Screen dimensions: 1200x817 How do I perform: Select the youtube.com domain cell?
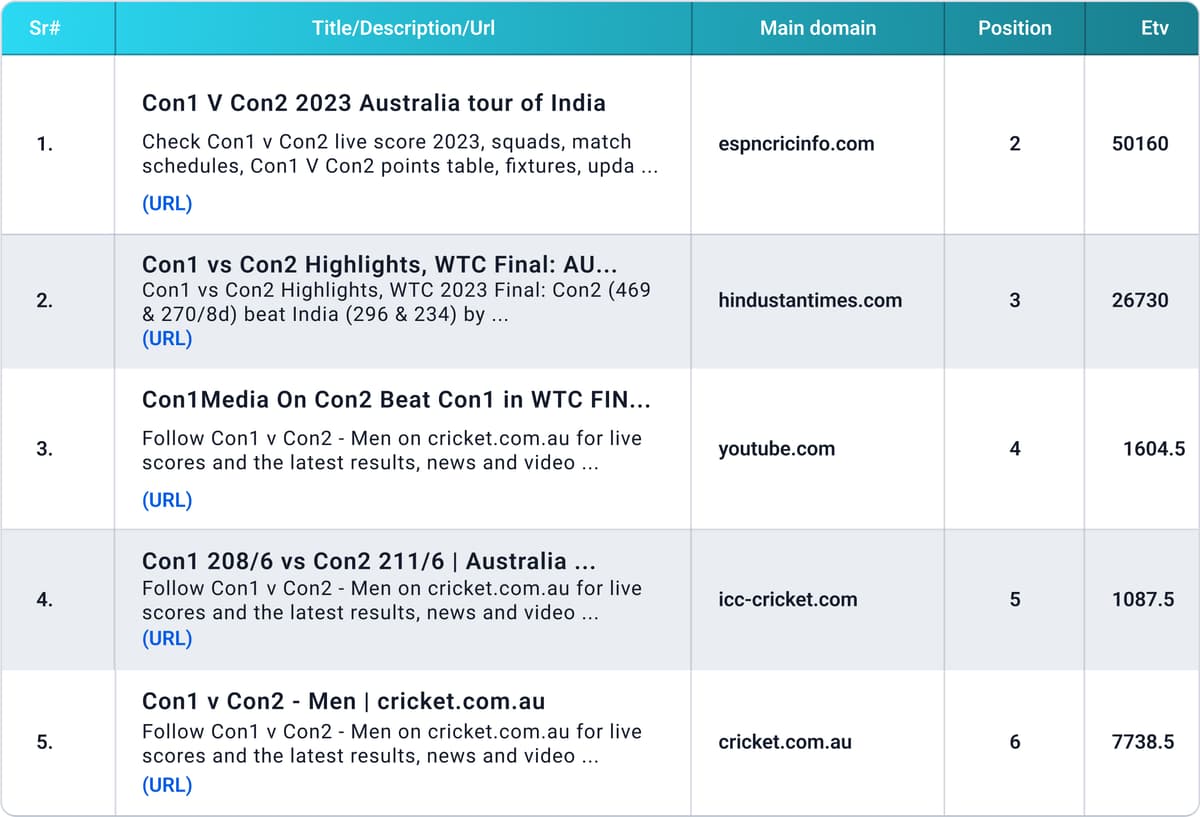pyautogui.click(x=776, y=449)
